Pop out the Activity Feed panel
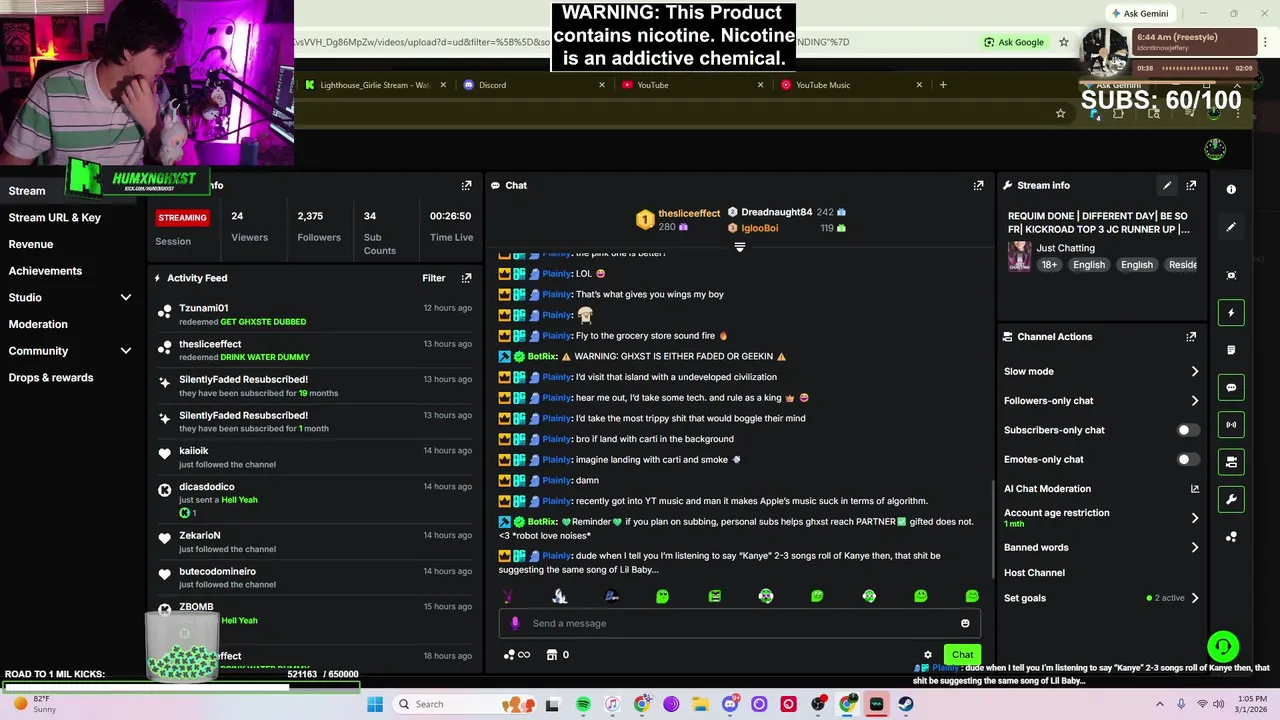This screenshot has height=720, width=1280. pyautogui.click(x=466, y=278)
